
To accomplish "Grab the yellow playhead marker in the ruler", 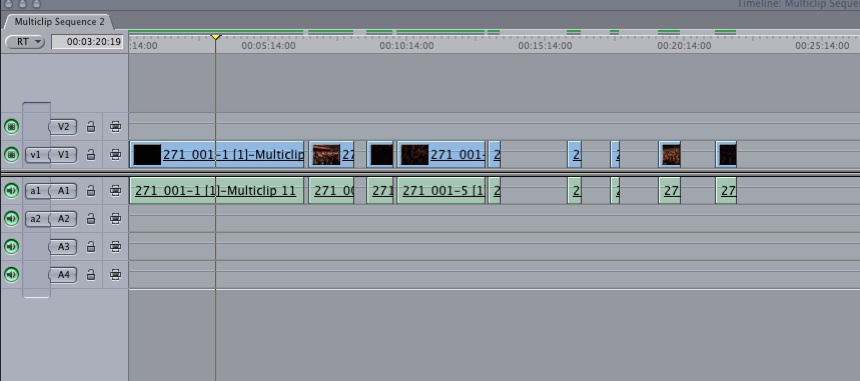I will tap(216, 37).
